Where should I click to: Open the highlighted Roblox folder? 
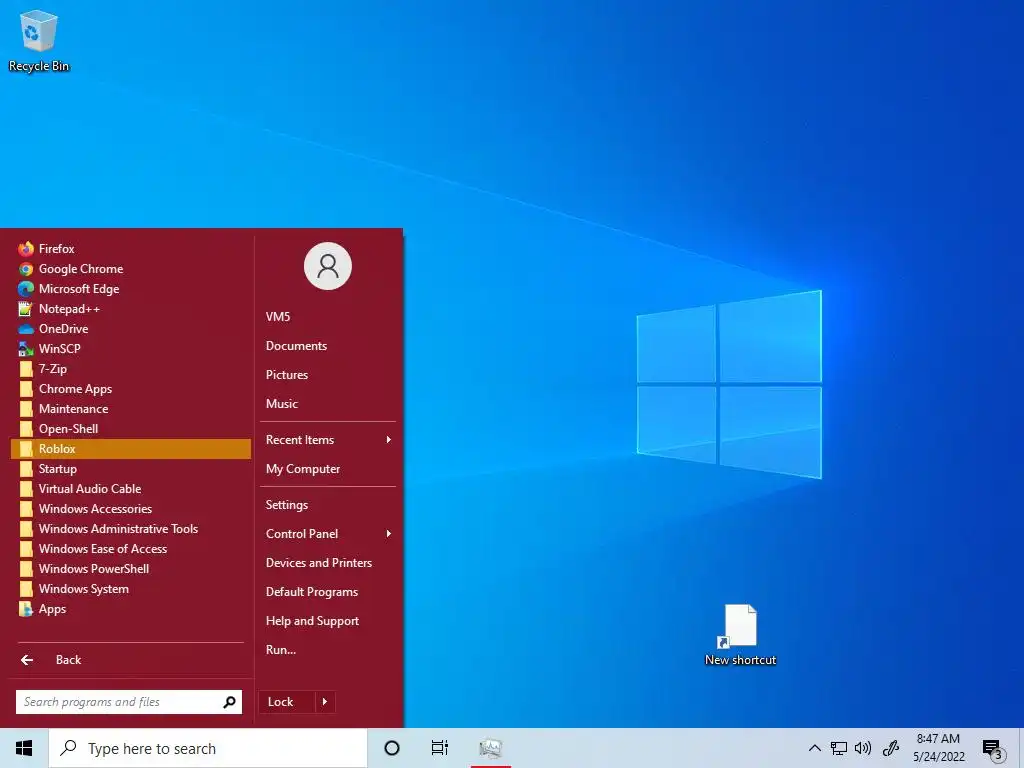pos(131,449)
